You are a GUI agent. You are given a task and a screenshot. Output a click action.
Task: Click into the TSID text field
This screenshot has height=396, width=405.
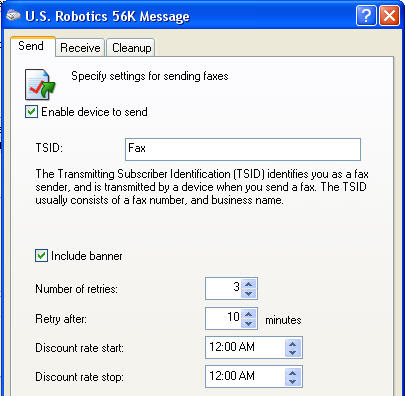tap(243, 149)
